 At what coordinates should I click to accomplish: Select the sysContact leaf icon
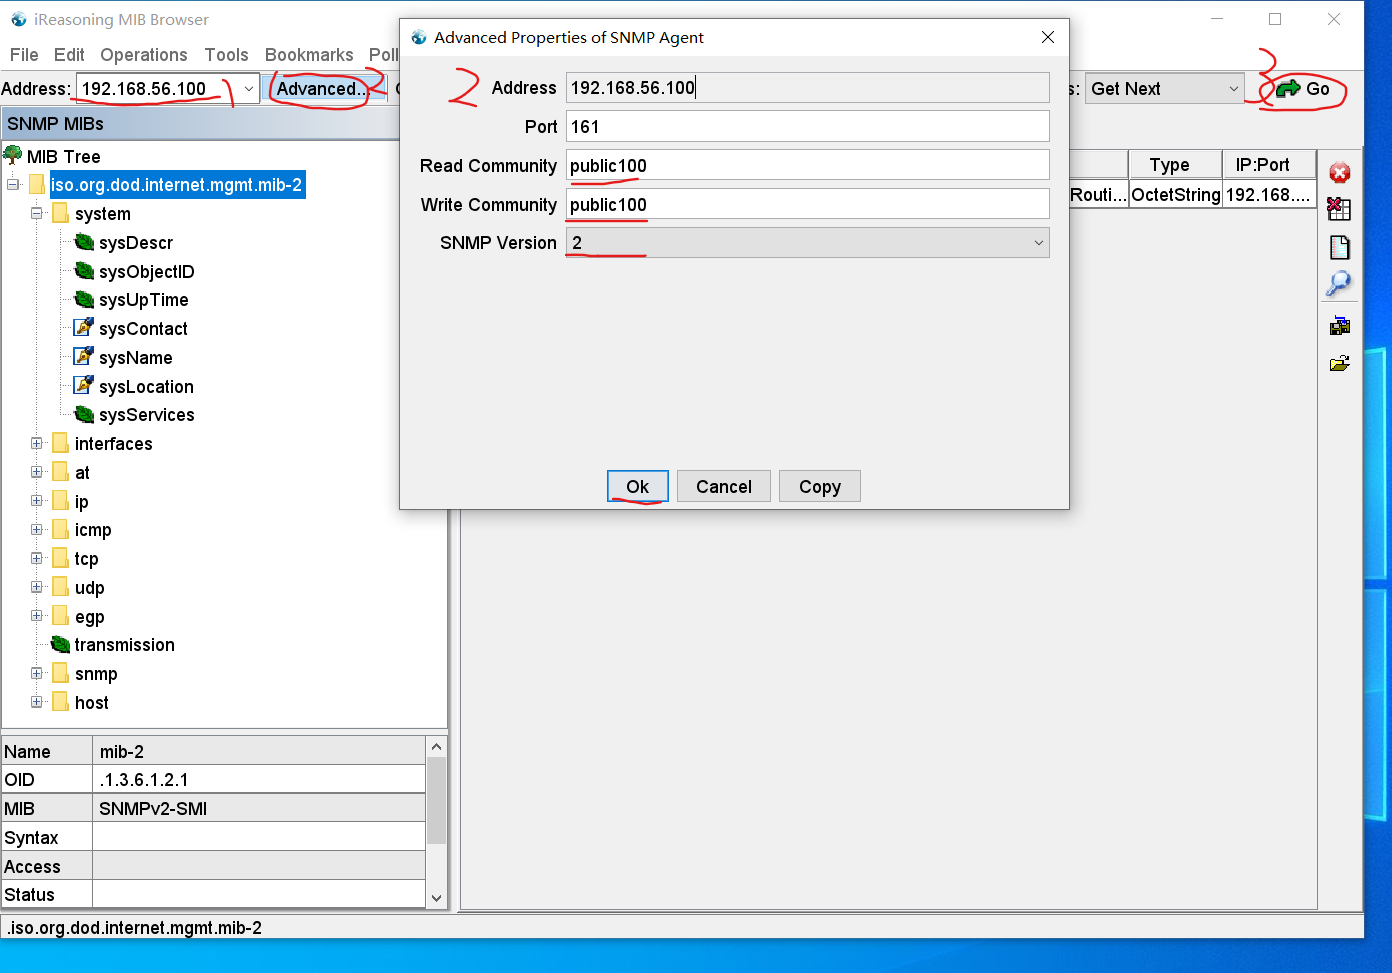pos(85,327)
